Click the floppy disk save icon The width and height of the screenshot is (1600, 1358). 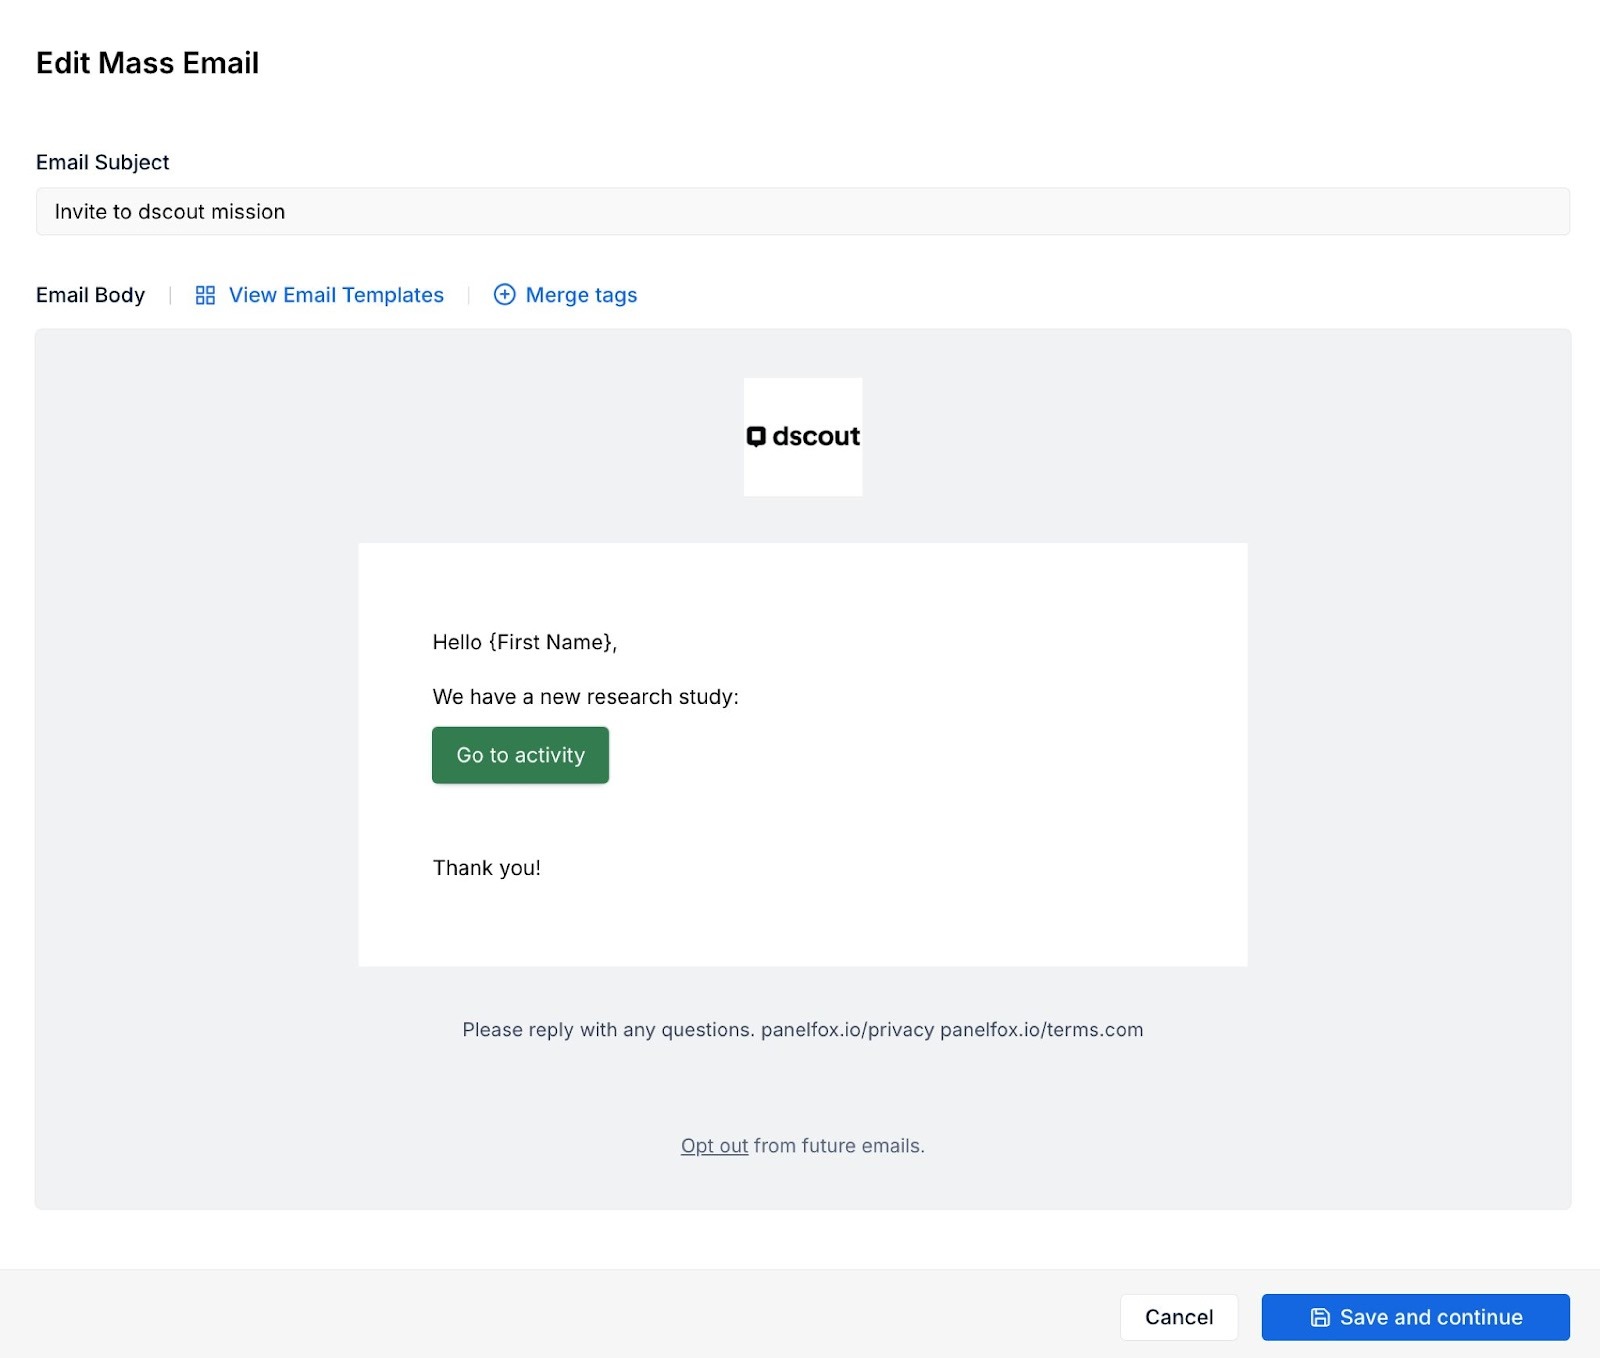point(1320,1317)
